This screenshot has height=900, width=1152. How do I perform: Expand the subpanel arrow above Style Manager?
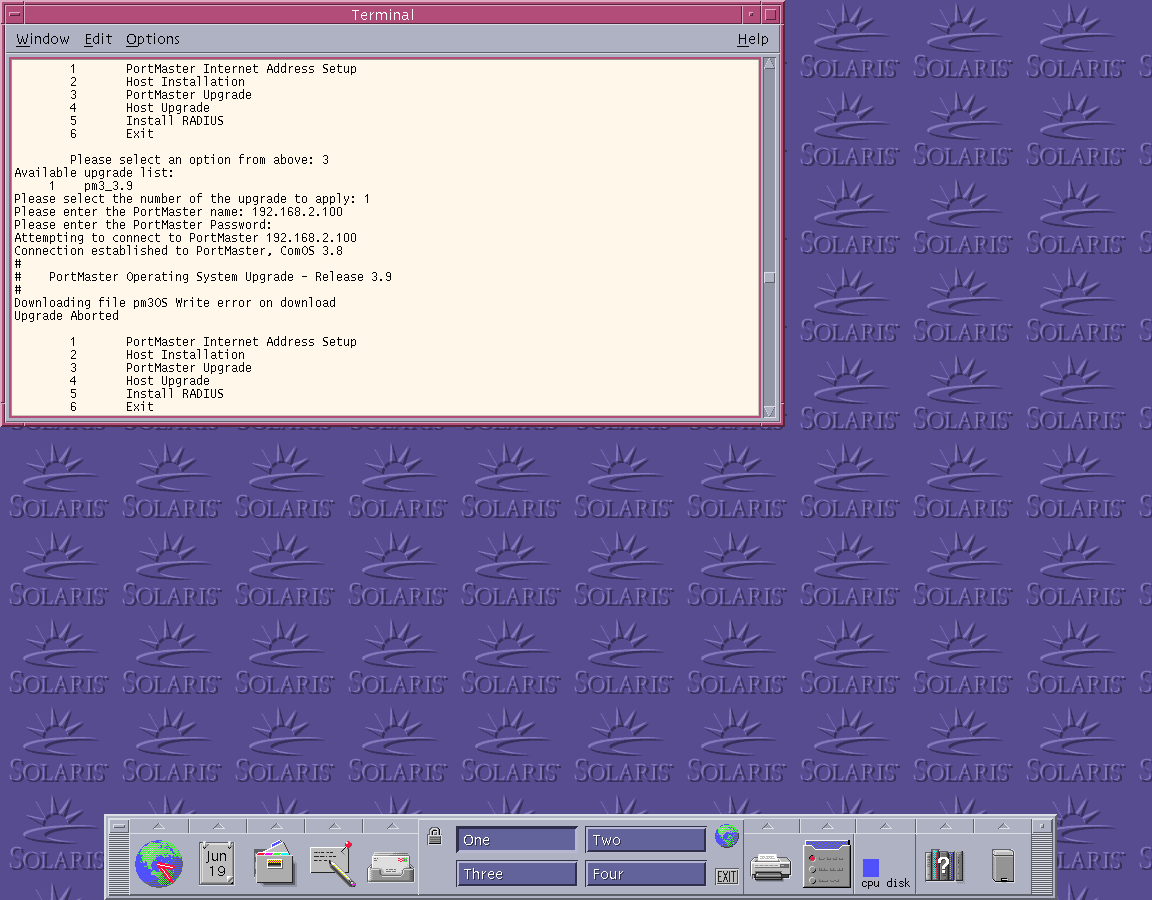coord(827,826)
